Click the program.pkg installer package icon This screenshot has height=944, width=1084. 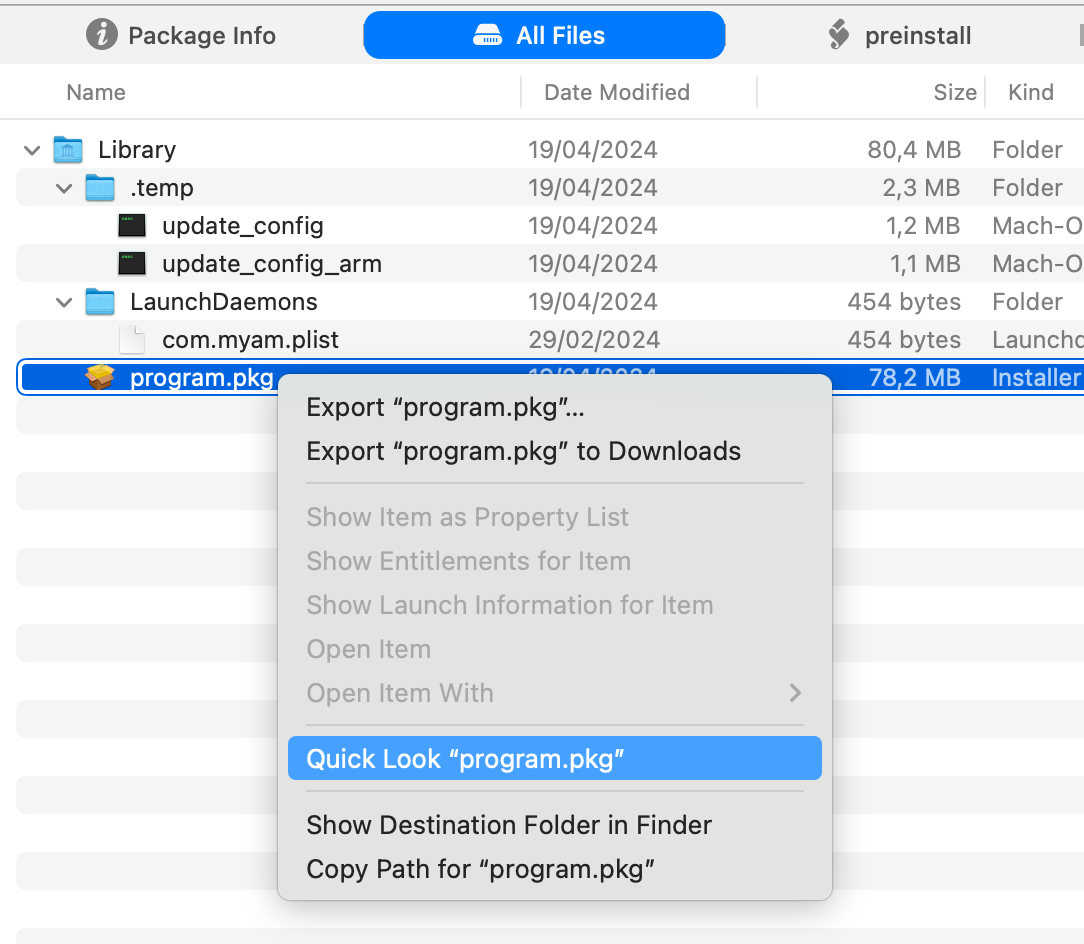pos(100,377)
